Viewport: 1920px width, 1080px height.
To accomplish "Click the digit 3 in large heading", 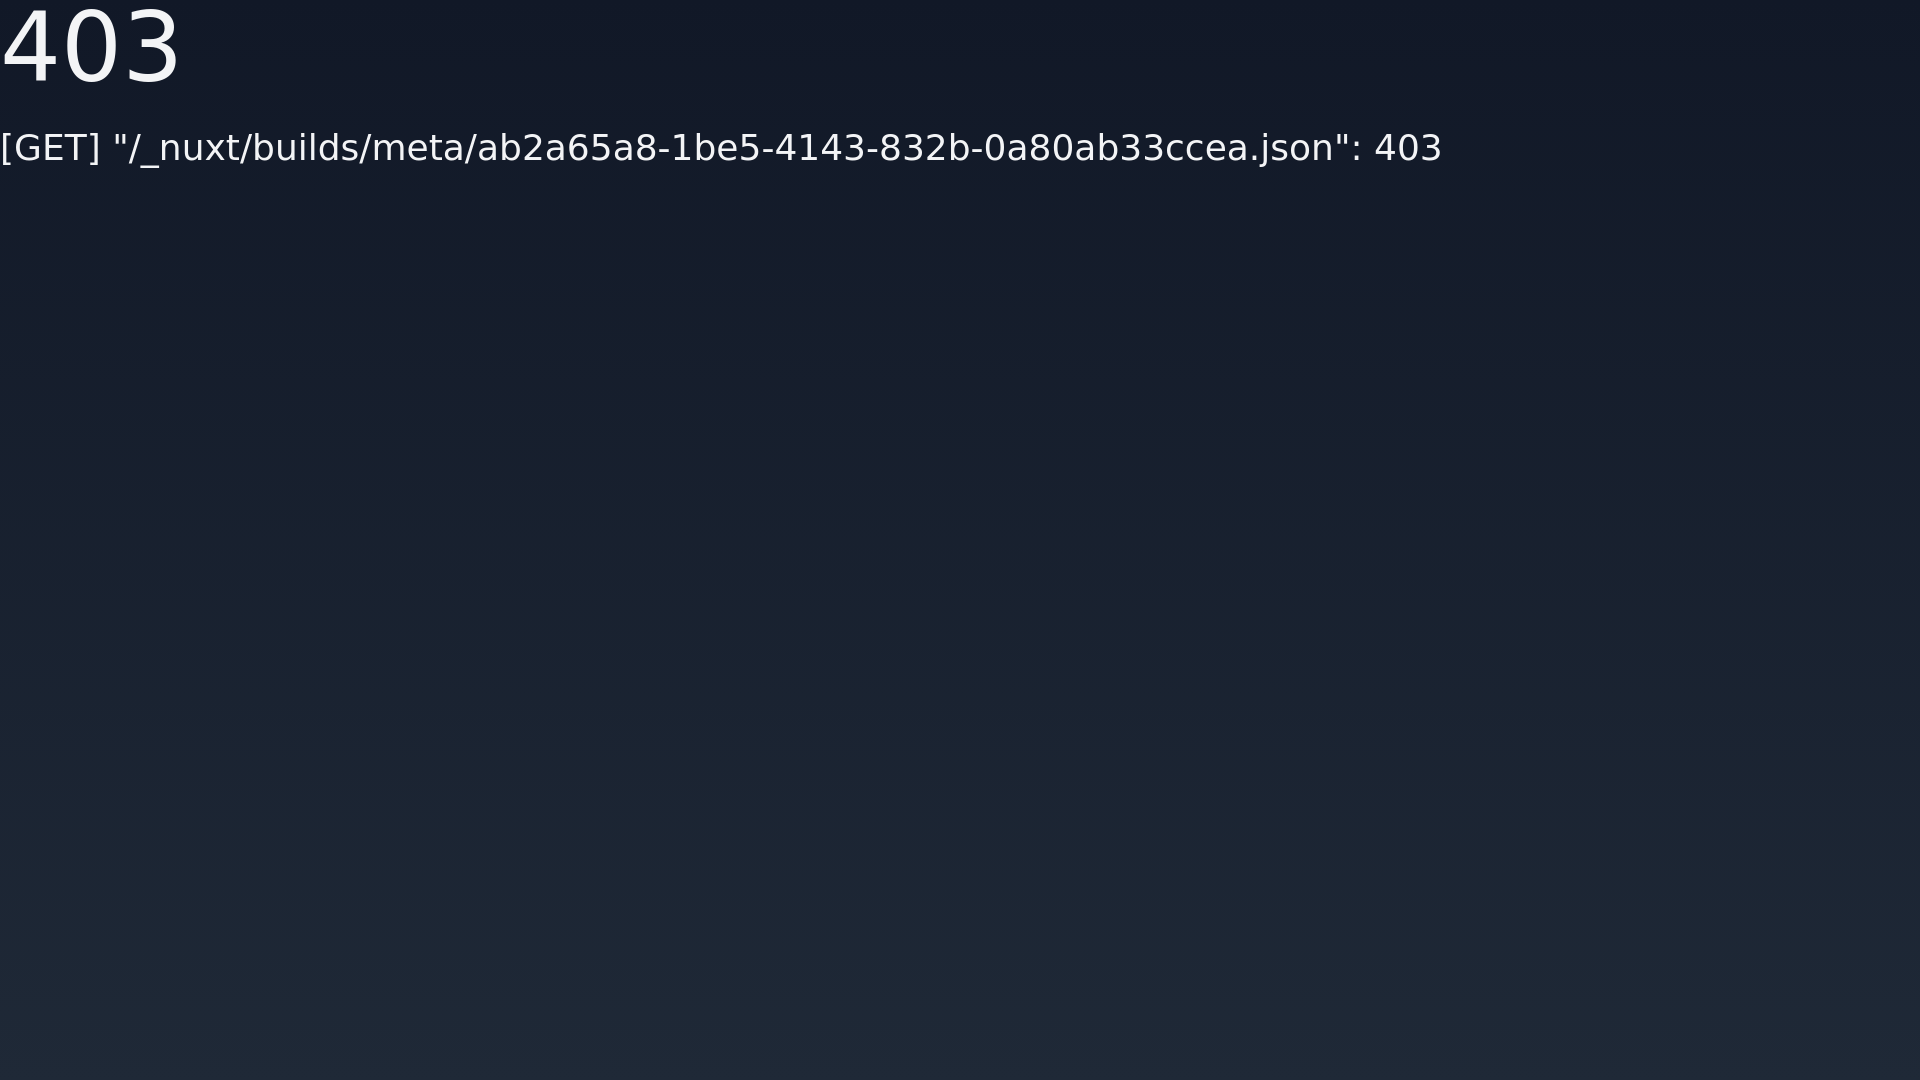I will [x=151, y=47].
